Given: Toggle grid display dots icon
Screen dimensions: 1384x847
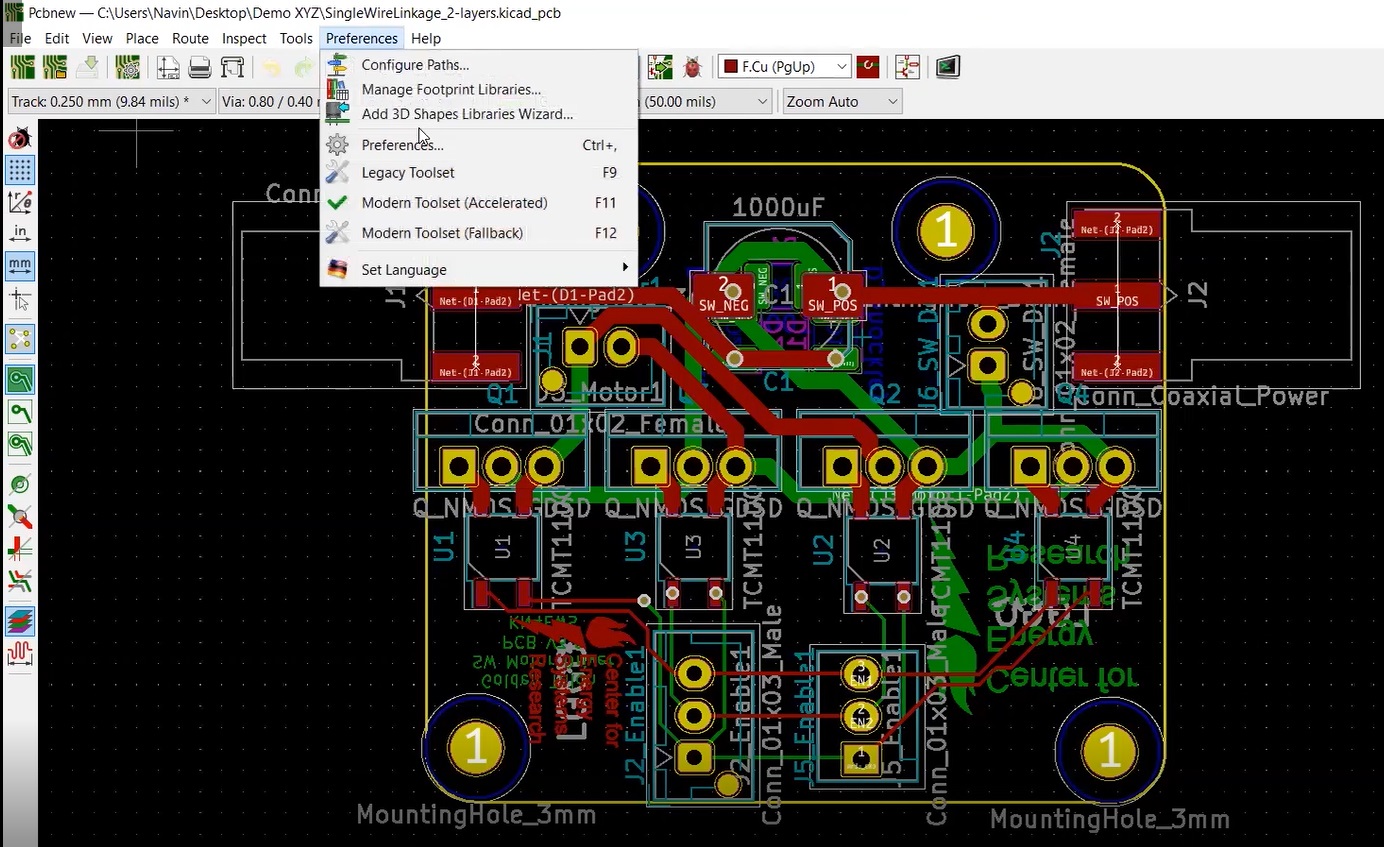Looking at the screenshot, I should (x=20, y=170).
